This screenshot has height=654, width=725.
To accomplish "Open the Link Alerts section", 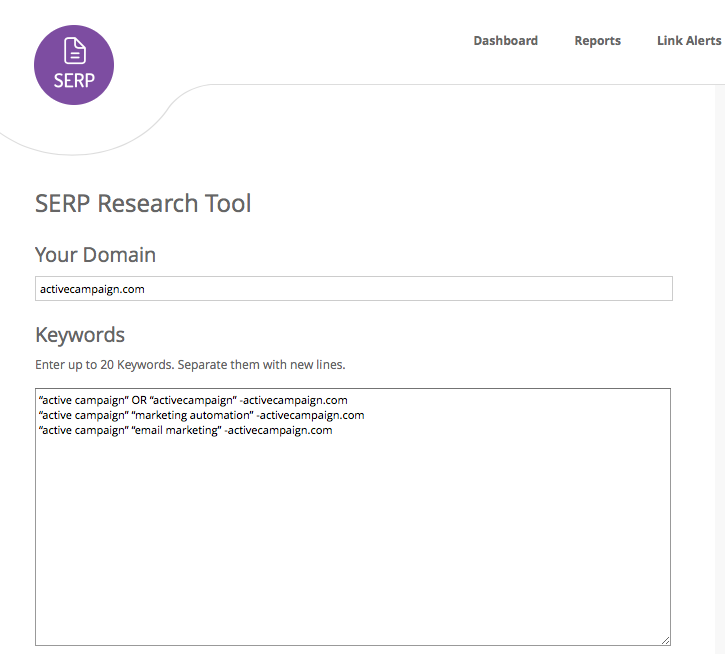I will pyautogui.click(x=689, y=41).
